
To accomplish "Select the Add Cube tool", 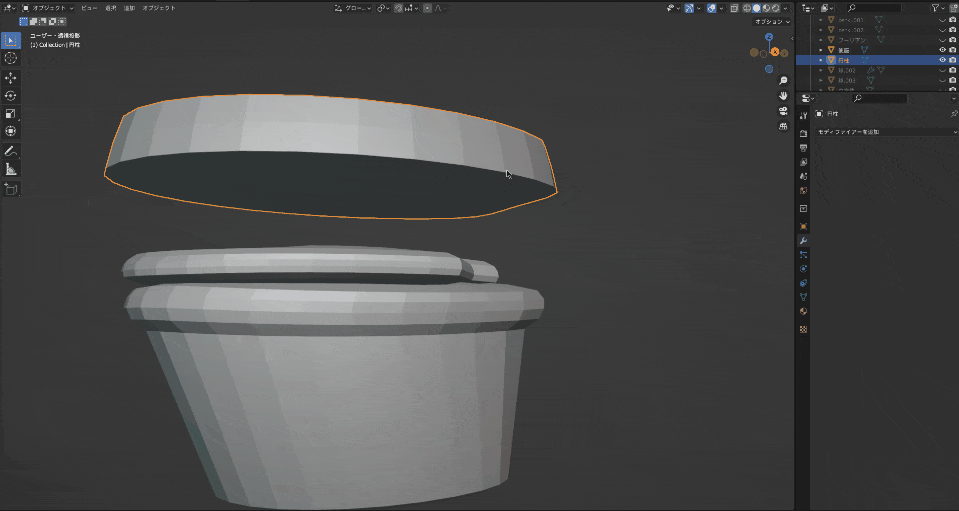I will pos(10,189).
